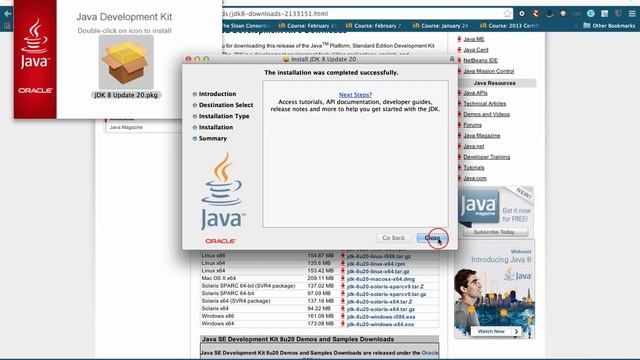Click the shield extension icon in the toolbar

618,13
